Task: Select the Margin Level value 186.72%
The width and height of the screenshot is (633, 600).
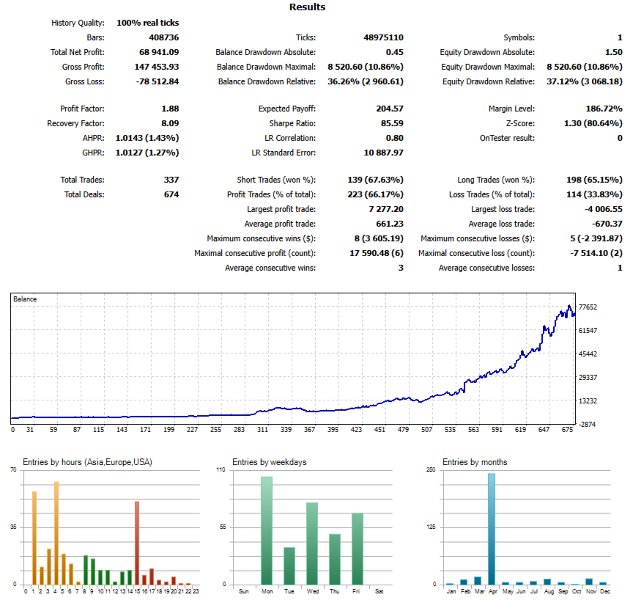Action: (604, 109)
